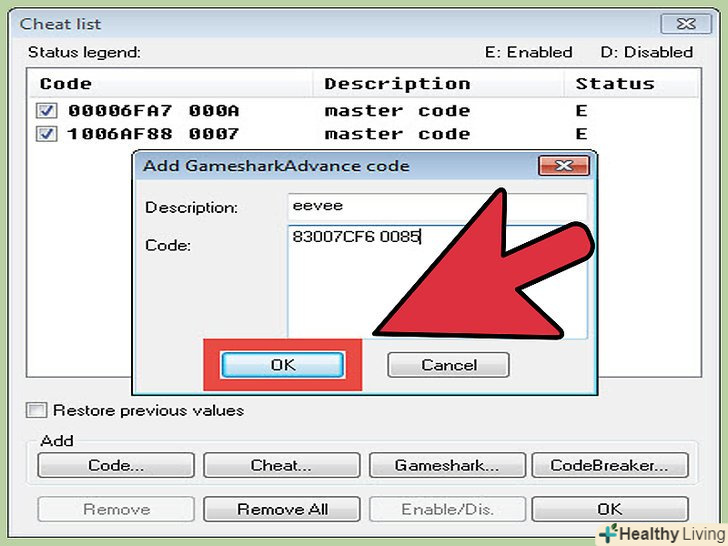Click the Remove All button
The height and width of the screenshot is (546, 728).
(281, 509)
